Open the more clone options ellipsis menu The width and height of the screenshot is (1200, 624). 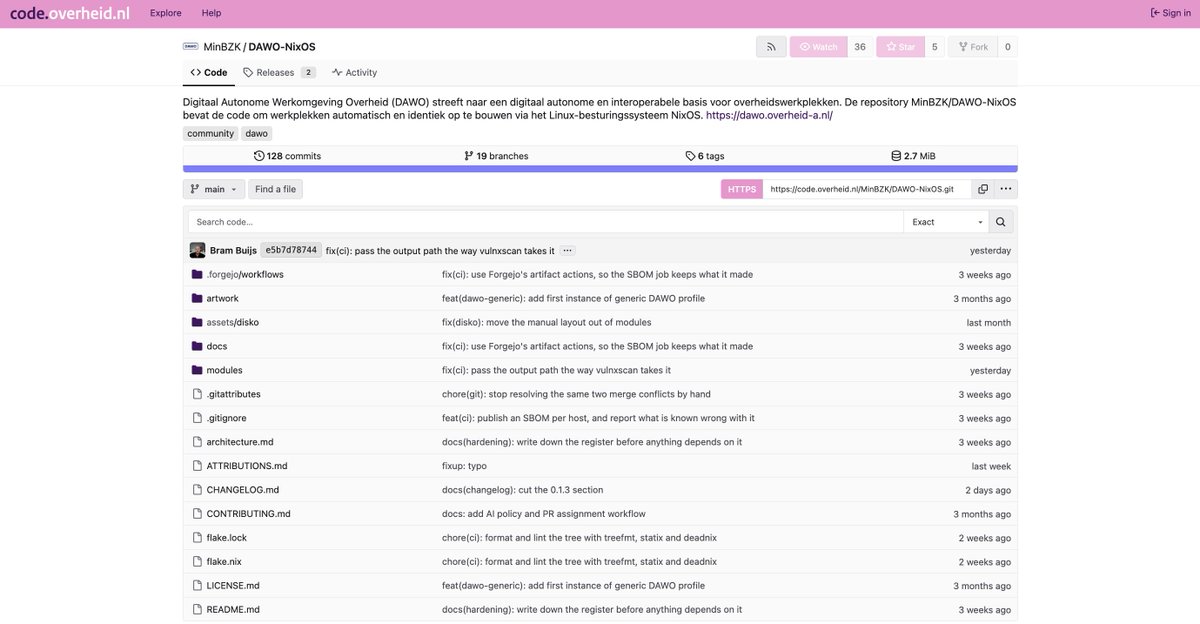click(1006, 189)
